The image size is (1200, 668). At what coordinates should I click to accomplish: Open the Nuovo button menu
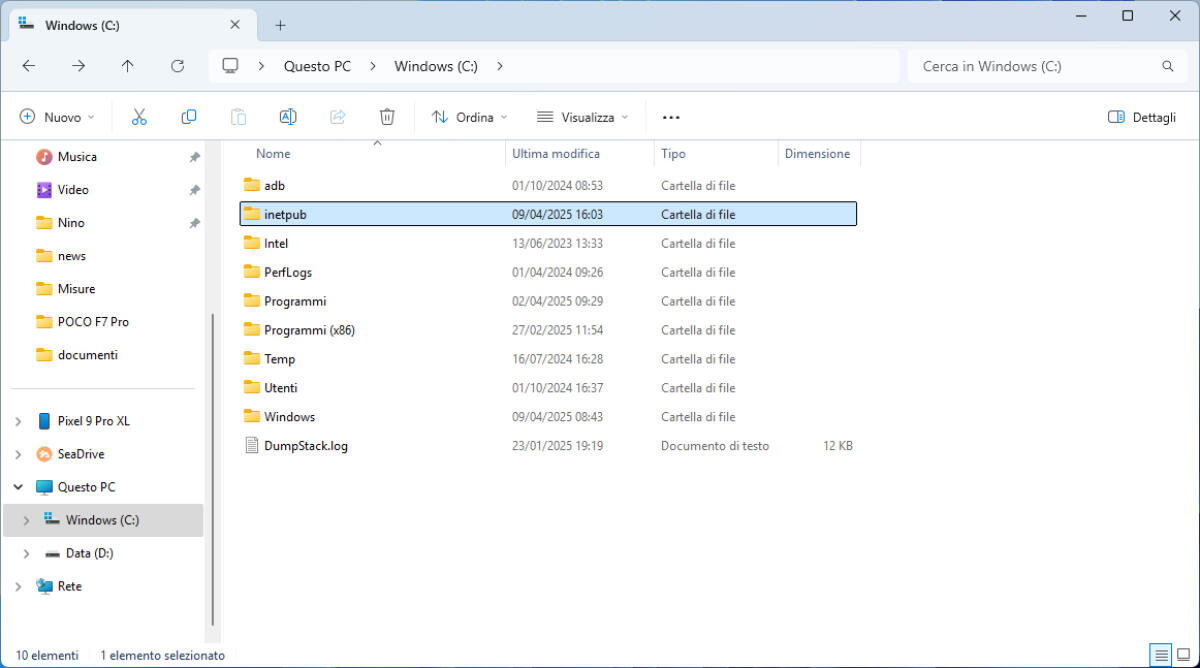pyautogui.click(x=57, y=116)
